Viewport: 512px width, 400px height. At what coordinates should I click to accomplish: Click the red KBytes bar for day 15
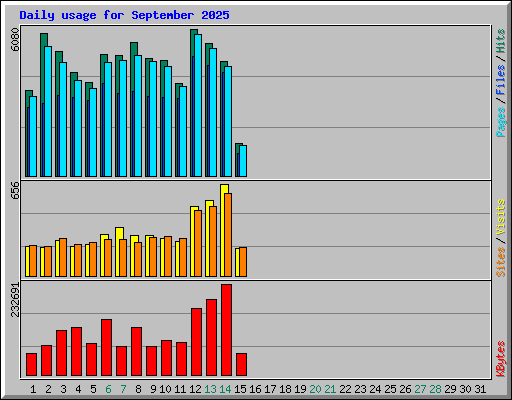241,364
